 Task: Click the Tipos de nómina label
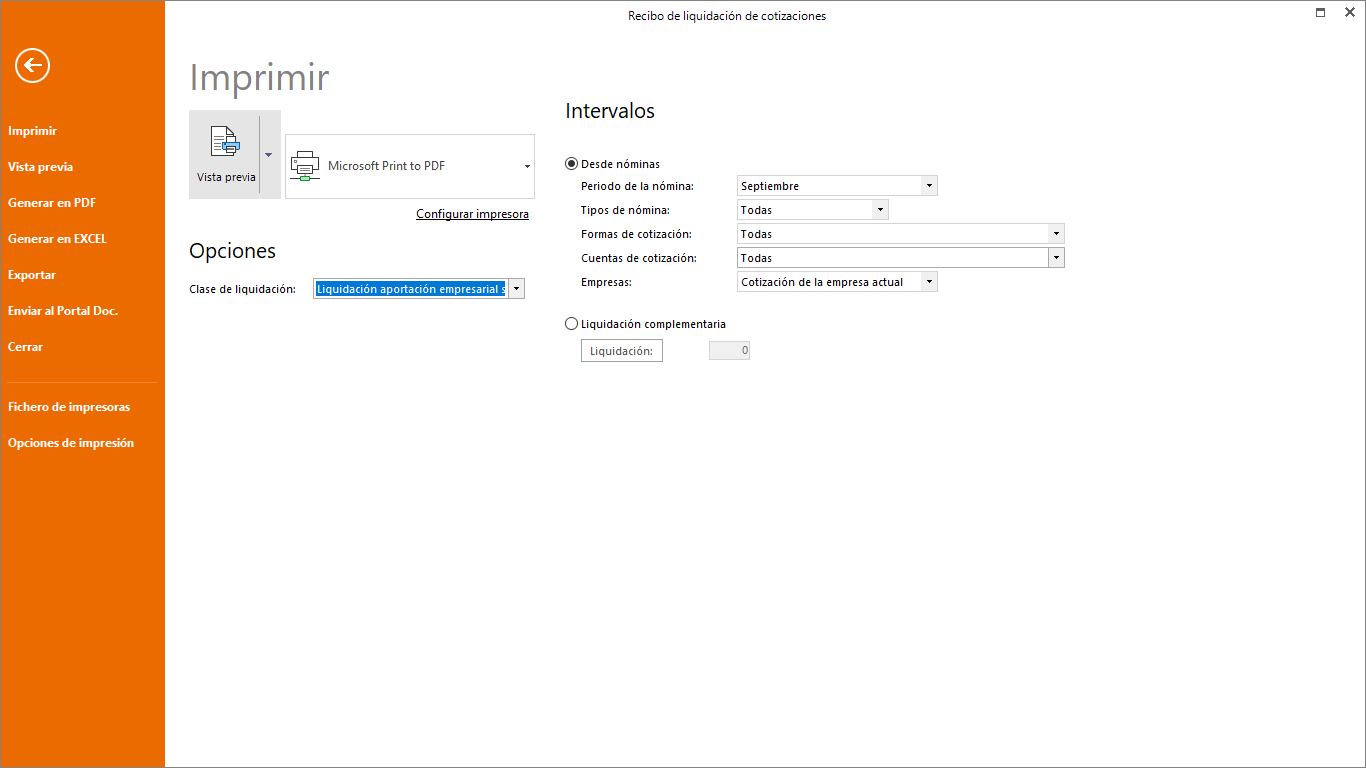[625, 210]
